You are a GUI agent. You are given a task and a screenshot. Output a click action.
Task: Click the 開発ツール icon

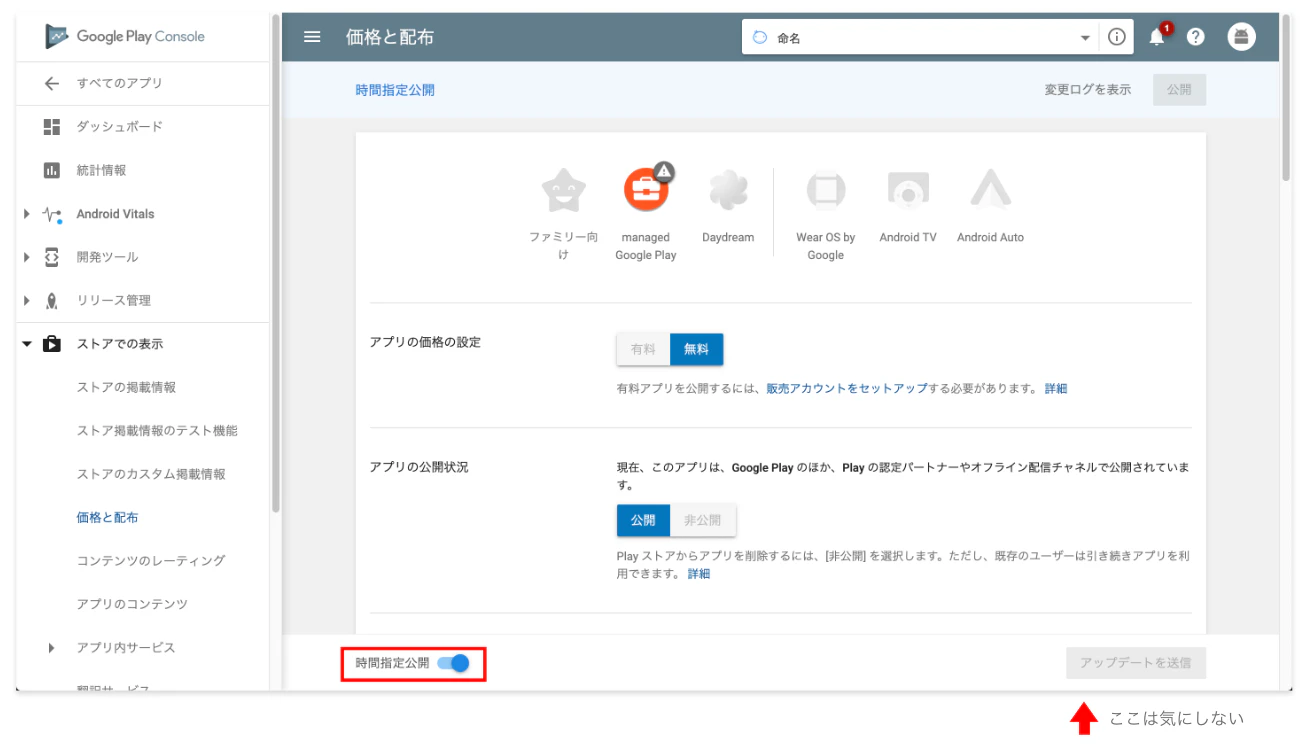(52, 257)
